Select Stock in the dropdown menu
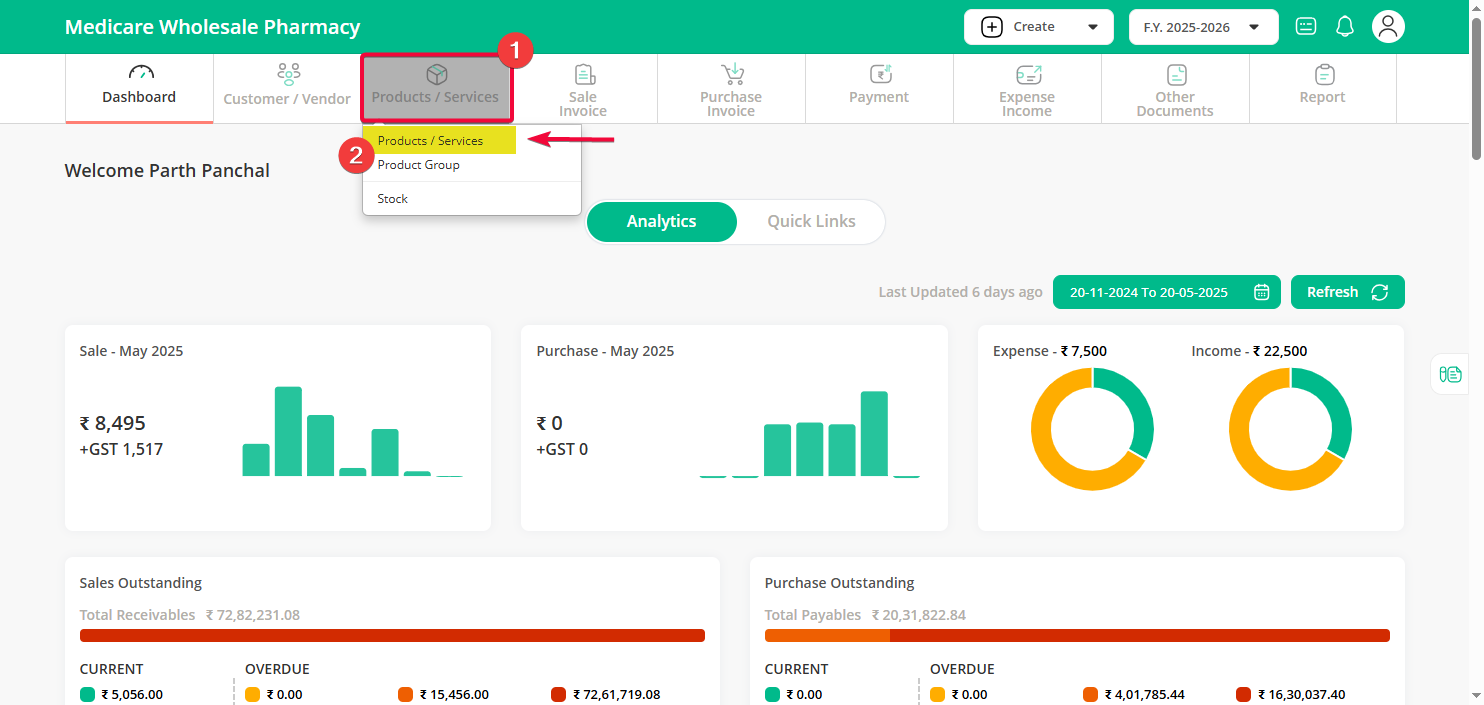This screenshot has height=705, width=1484. [393, 199]
